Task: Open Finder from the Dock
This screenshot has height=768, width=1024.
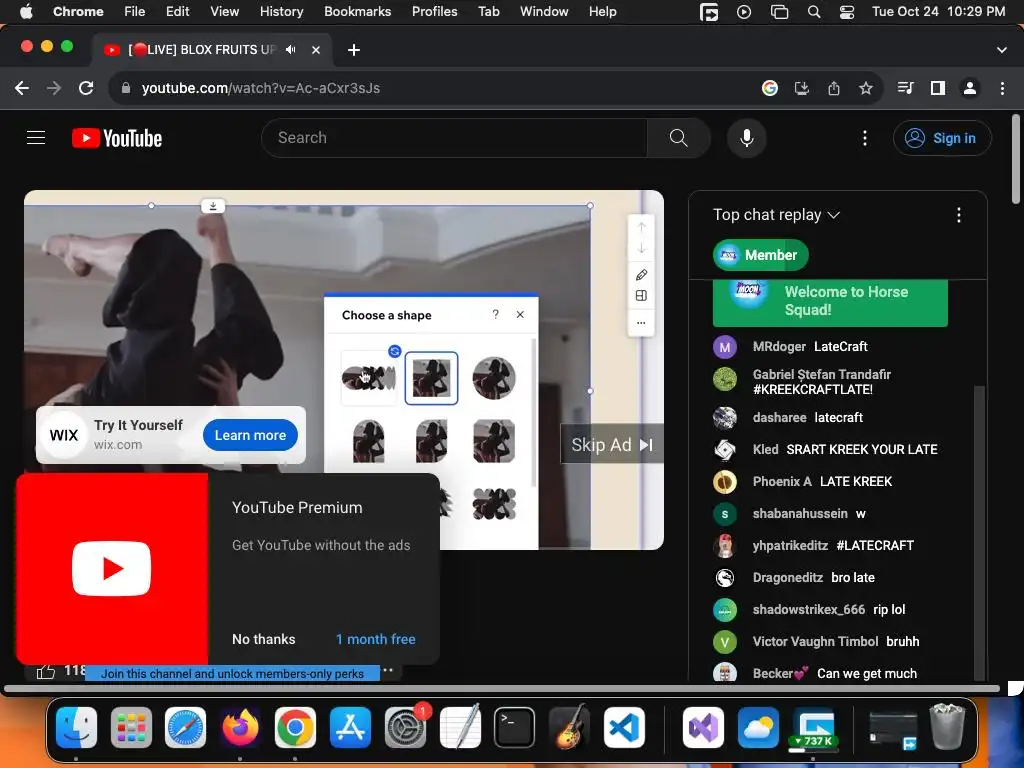Action: coord(76,727)
